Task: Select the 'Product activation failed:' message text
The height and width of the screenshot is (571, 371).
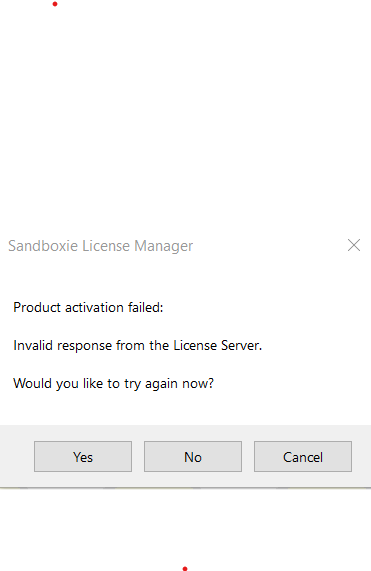Action: click(88, 307)
